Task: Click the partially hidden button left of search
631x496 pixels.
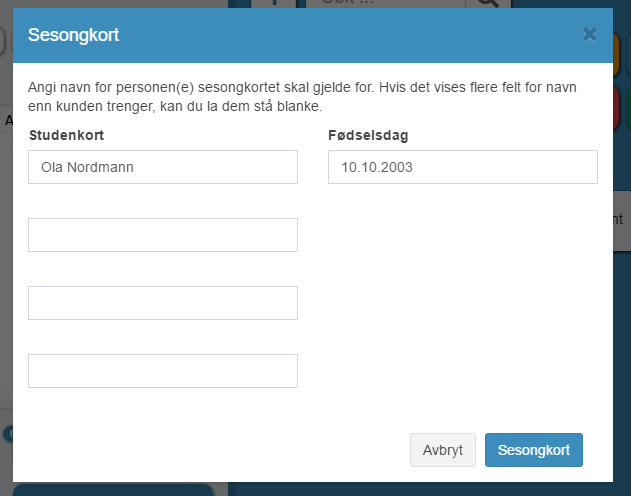Action: pos(274,4)
